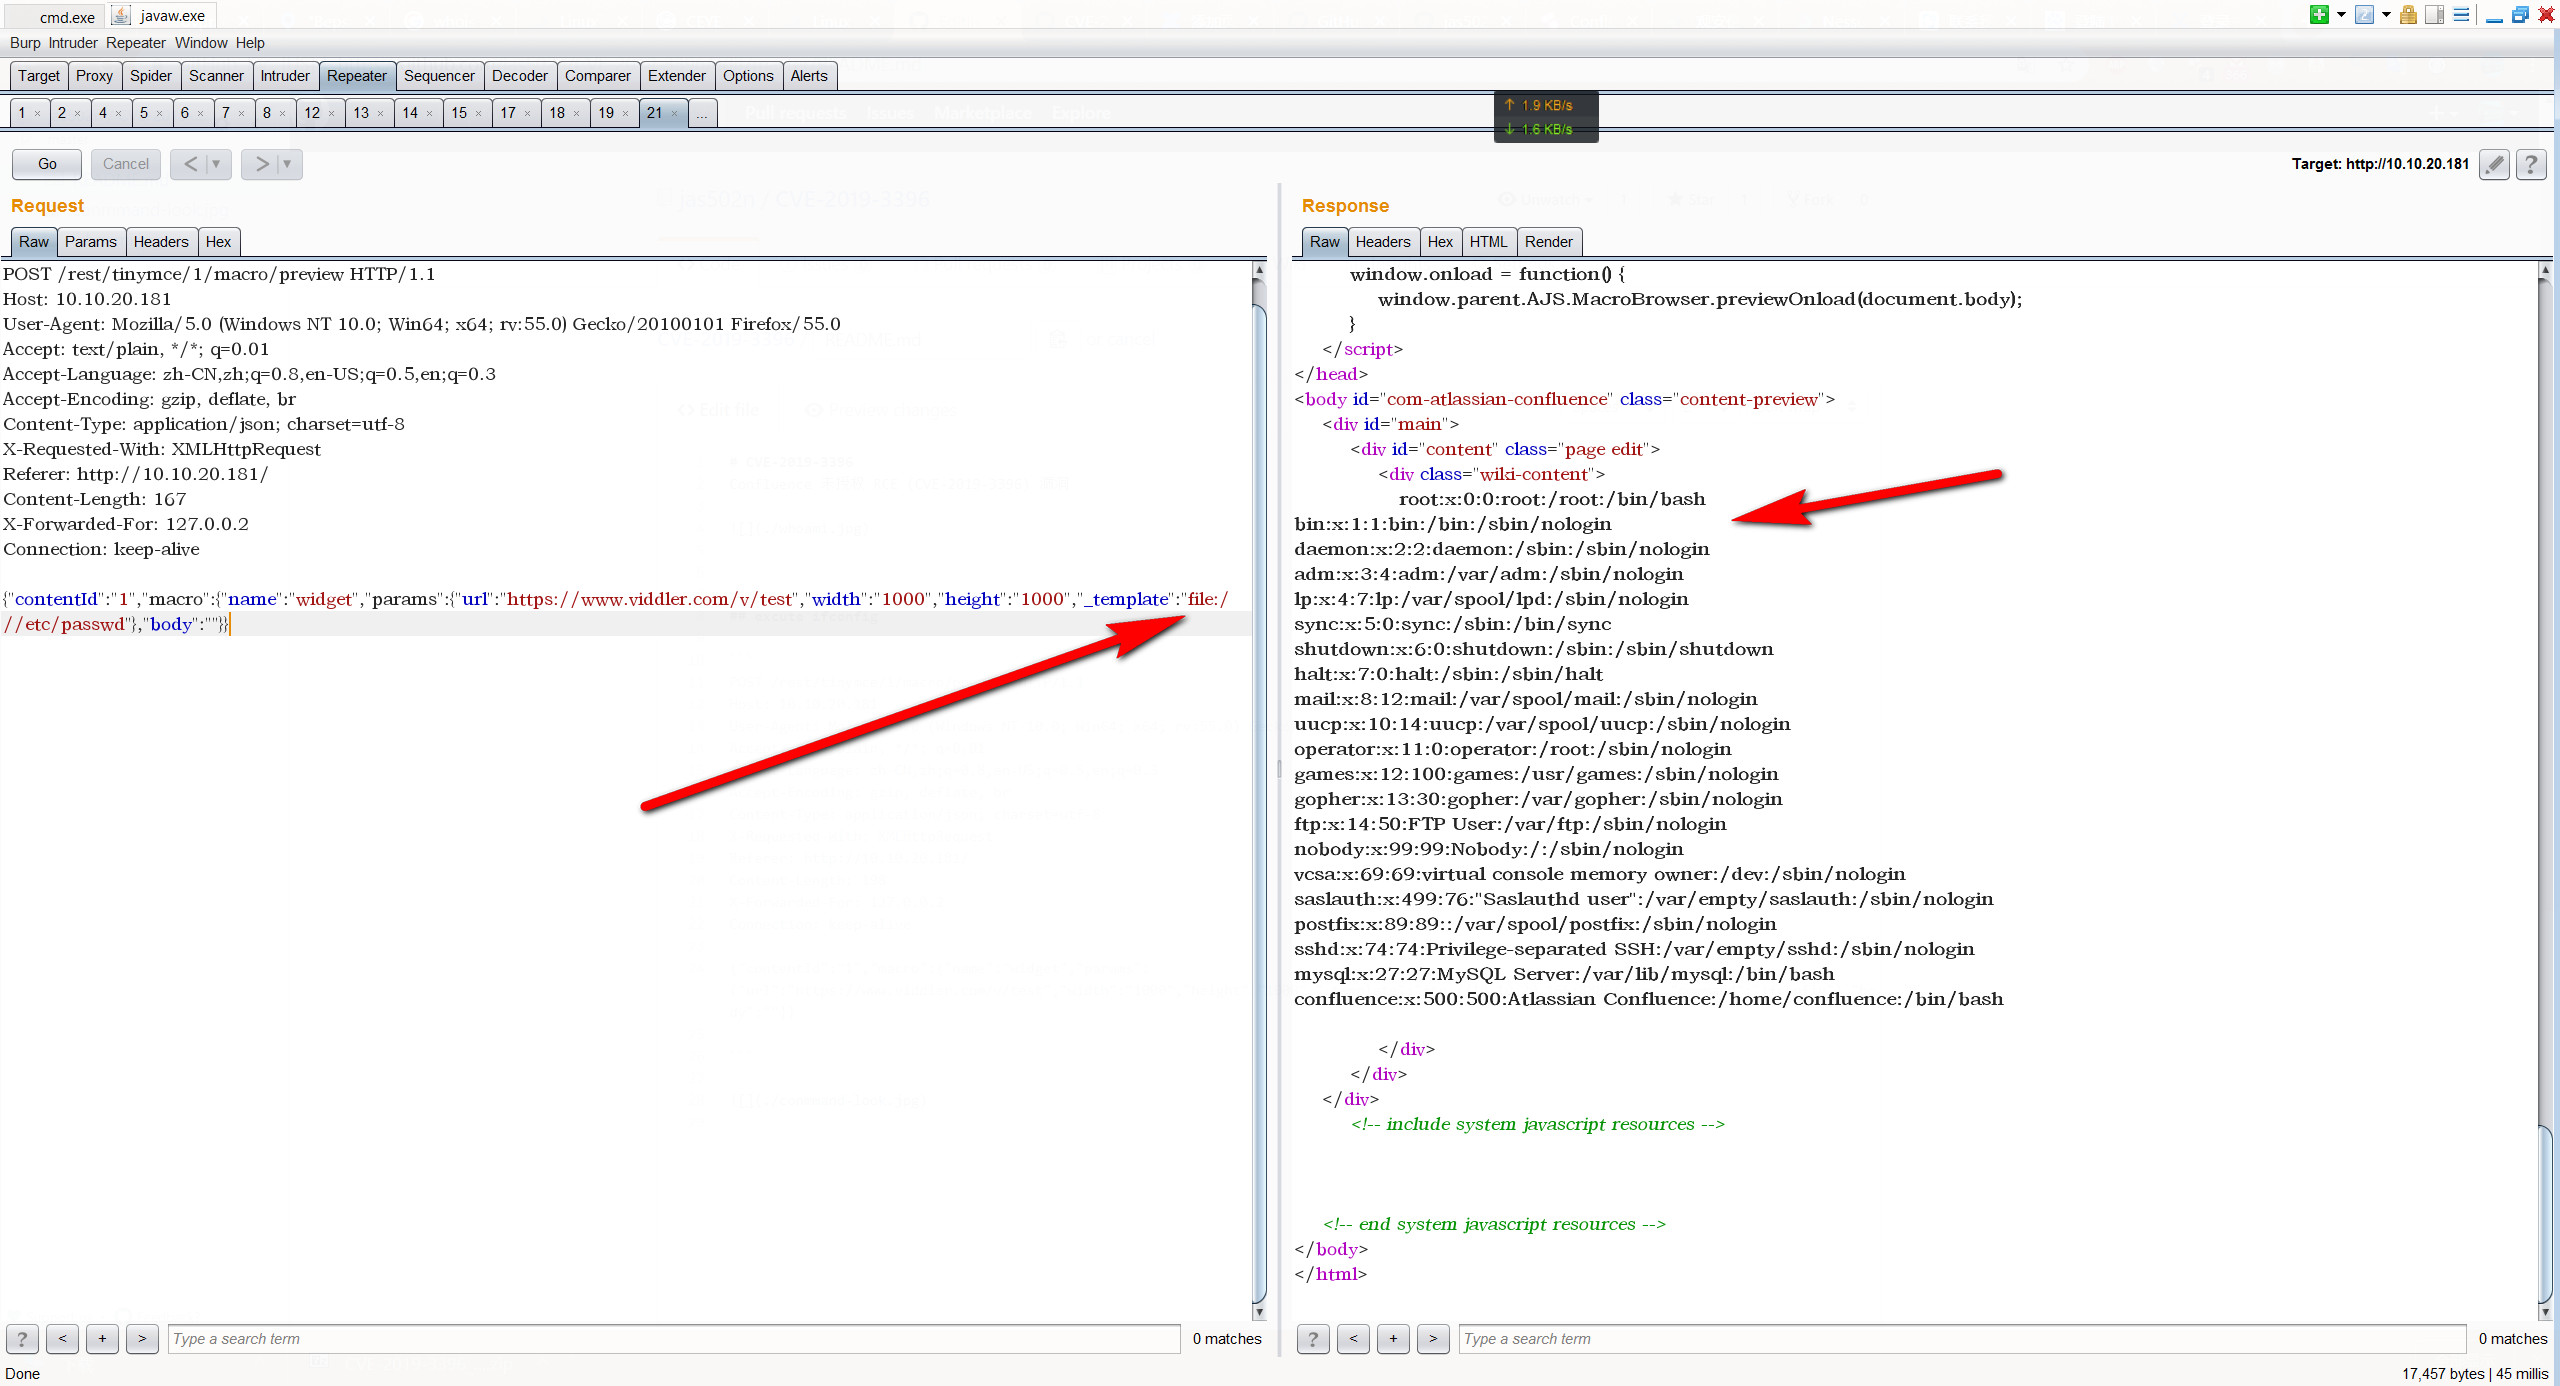Click request search plus options button
The width and height of the screenshot is (2560, 1386).
point(102,1339)
